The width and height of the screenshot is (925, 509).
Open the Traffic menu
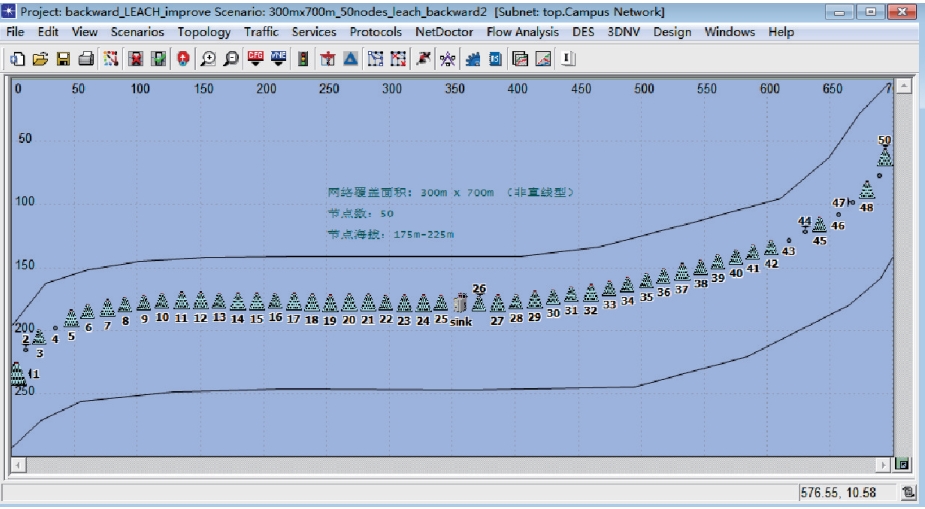click(261, 32)
